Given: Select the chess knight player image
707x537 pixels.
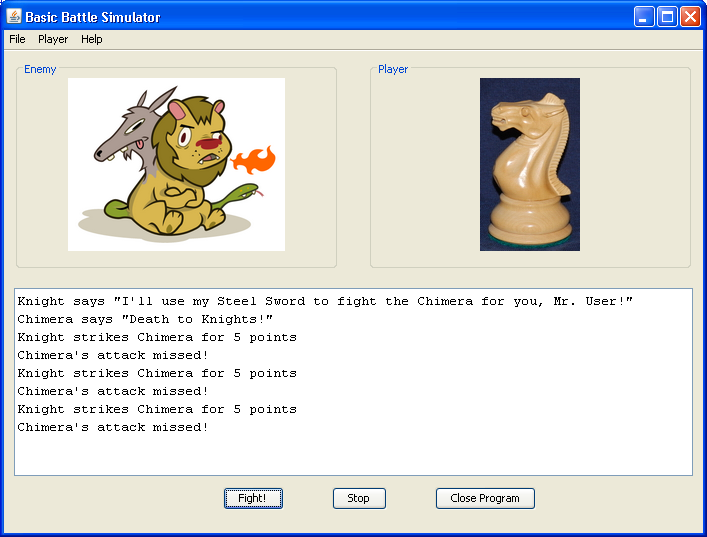Looking at the screenshot, I should (530, 164).
